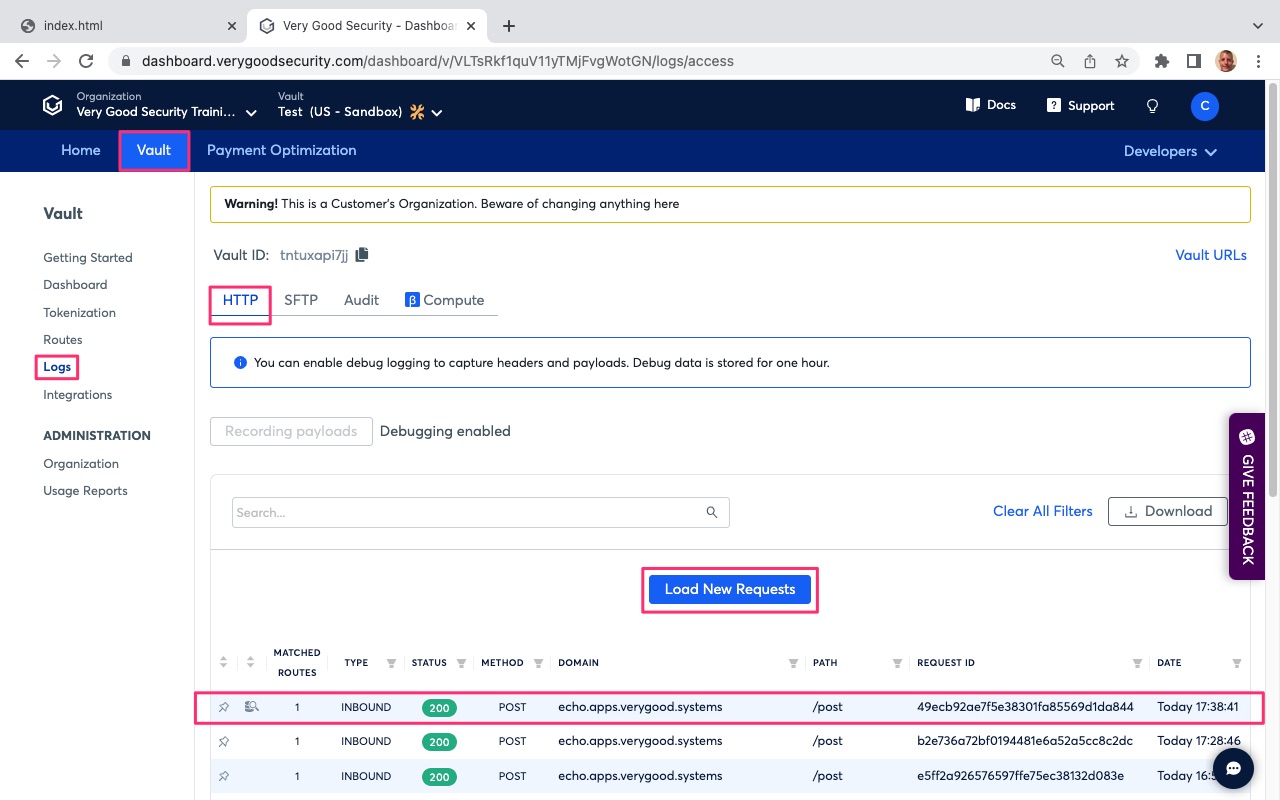Filter by the Type column funnel icon
The height and width of the screenshot is (800, 1280).
tap(391, 663)
